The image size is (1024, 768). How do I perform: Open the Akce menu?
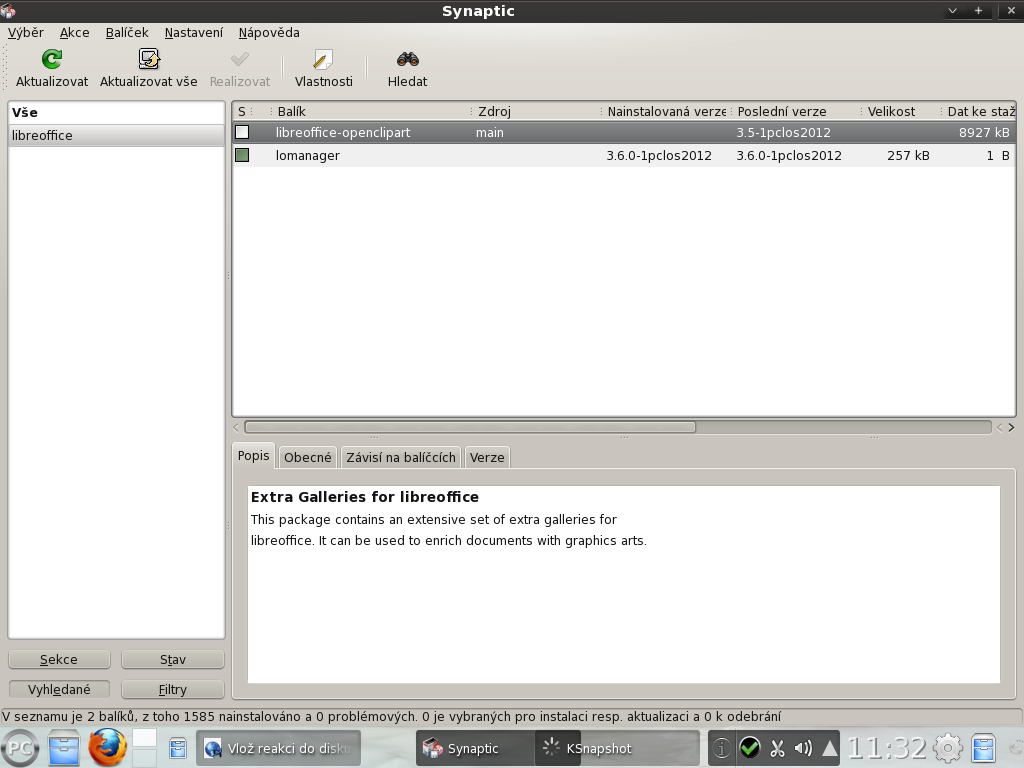74,33
